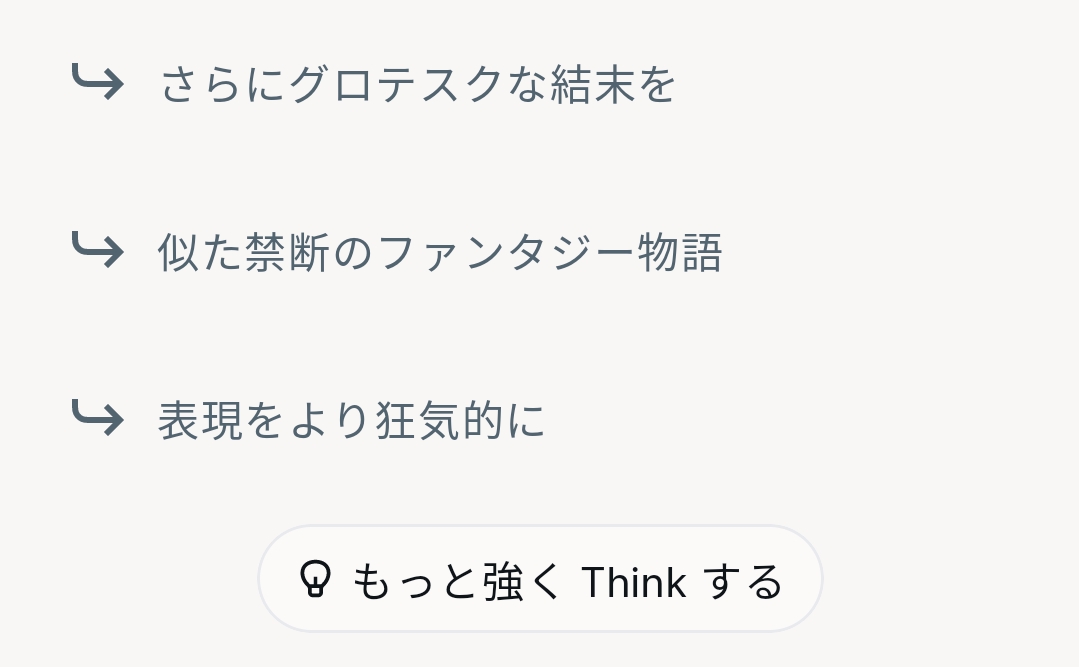
Task: Click the text 狂気的に in the third suggestion
Action: coord(460,420)
